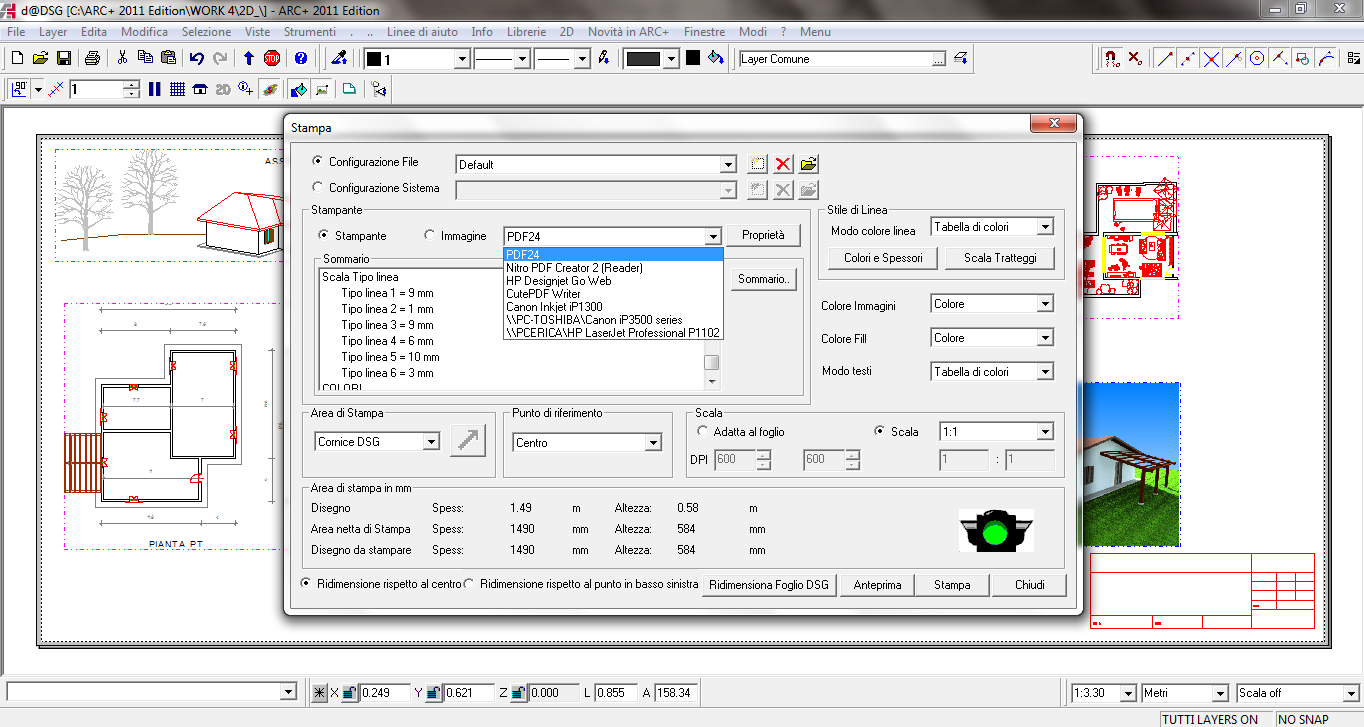This screenshot has height=727, width=1364.
Task: Click the red STOP sign icon
Action: (x=272, y=59)
